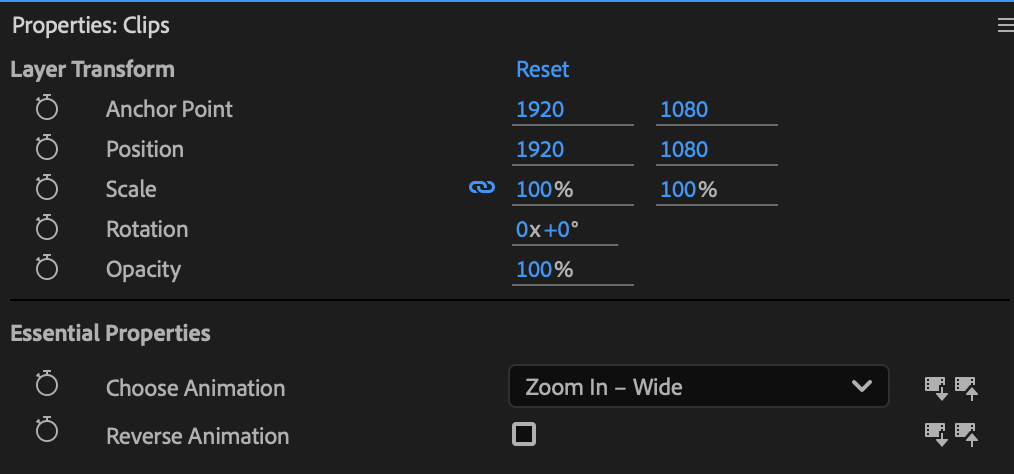
Task: Select the Position Y value 1080
Action: click(x=684, y=149)
